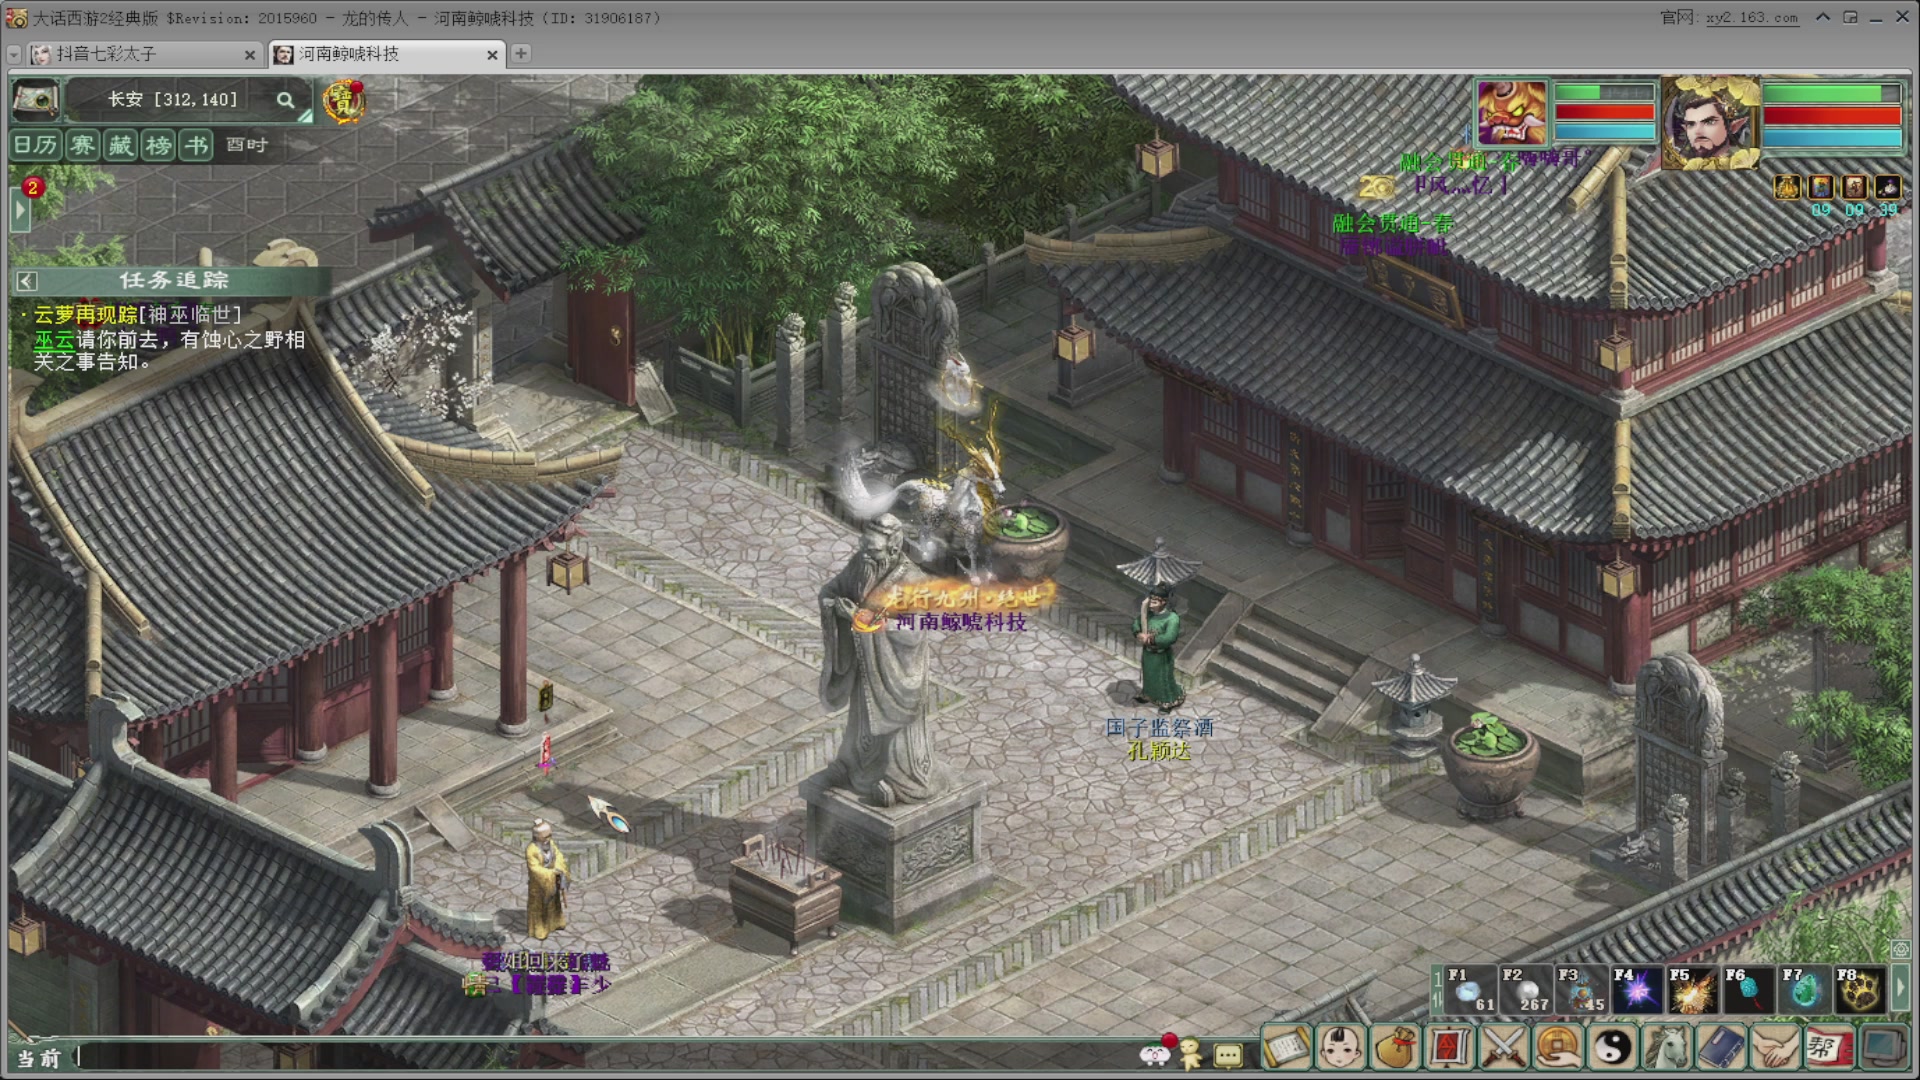Click the pet's green loyalty bar
Image resolution: width=1920 pixels, height=1080 pixels.
[x=1604, y=92]
